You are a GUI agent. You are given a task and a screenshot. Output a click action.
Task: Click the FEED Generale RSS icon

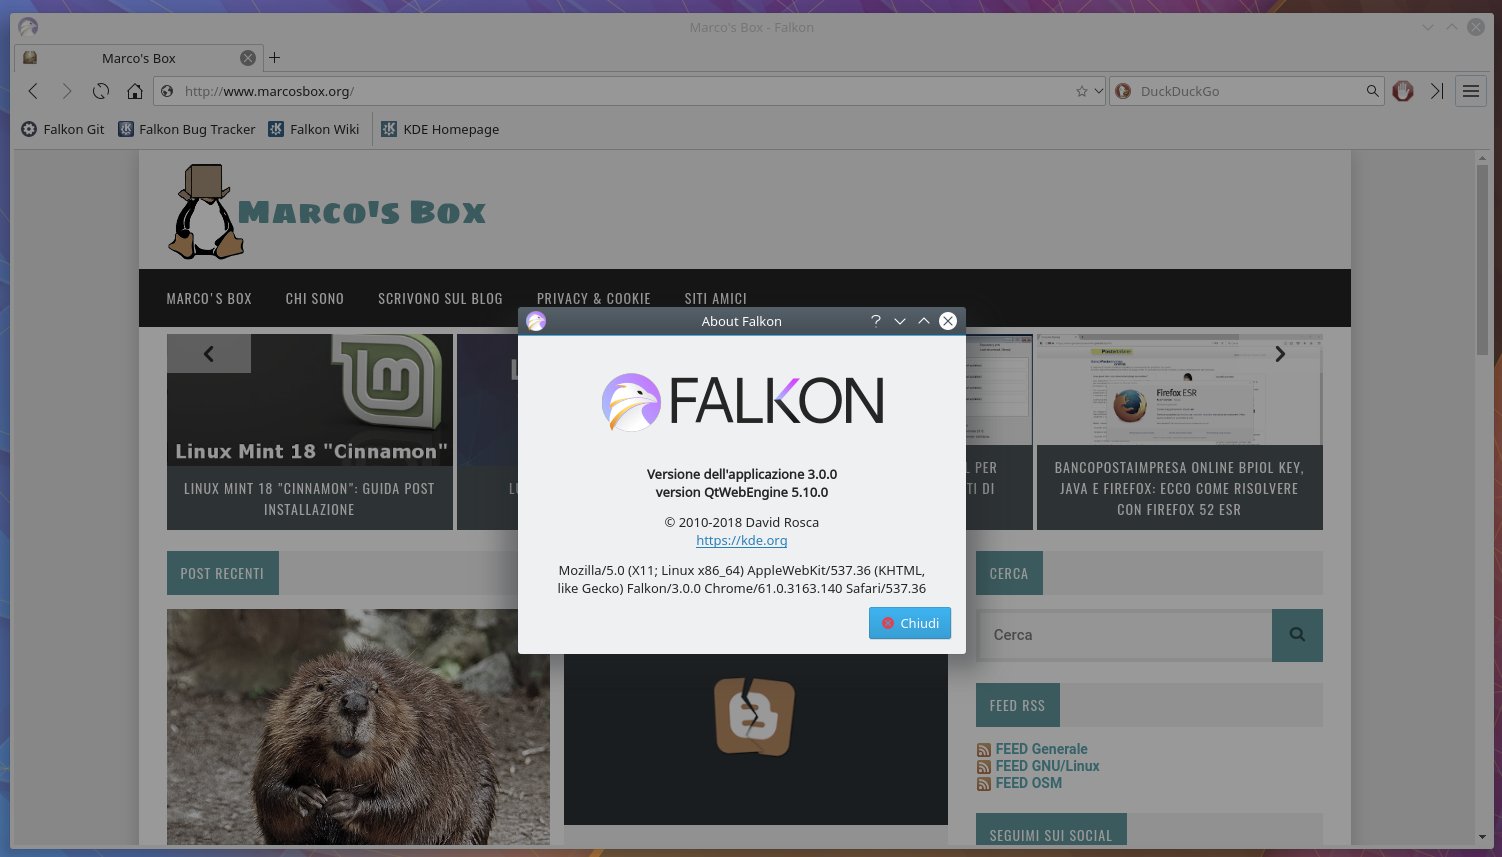point(984,750)
